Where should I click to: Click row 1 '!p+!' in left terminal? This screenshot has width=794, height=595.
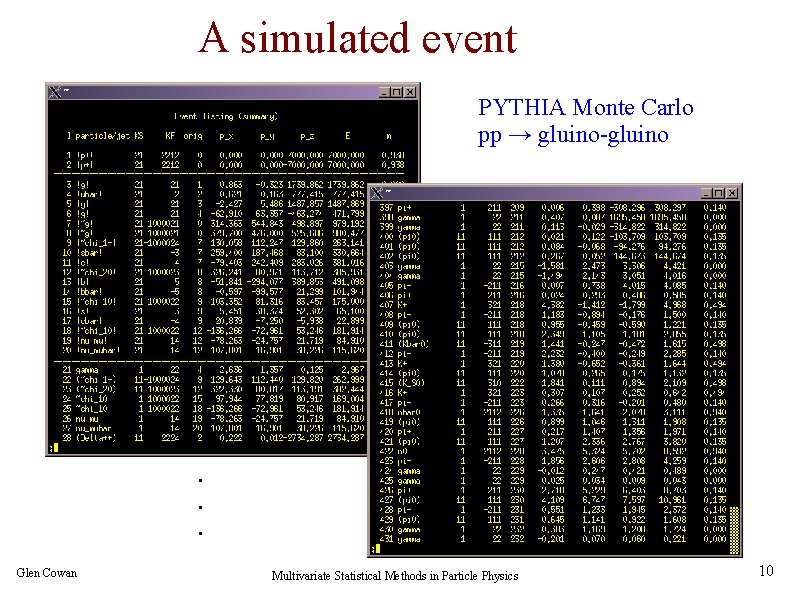[228, 155]
